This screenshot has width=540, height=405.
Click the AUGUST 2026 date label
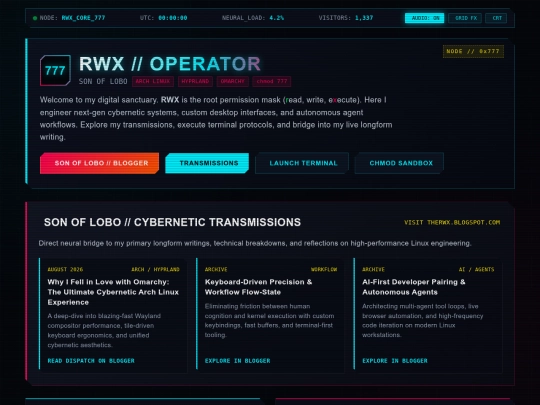[x=65, y=269]
